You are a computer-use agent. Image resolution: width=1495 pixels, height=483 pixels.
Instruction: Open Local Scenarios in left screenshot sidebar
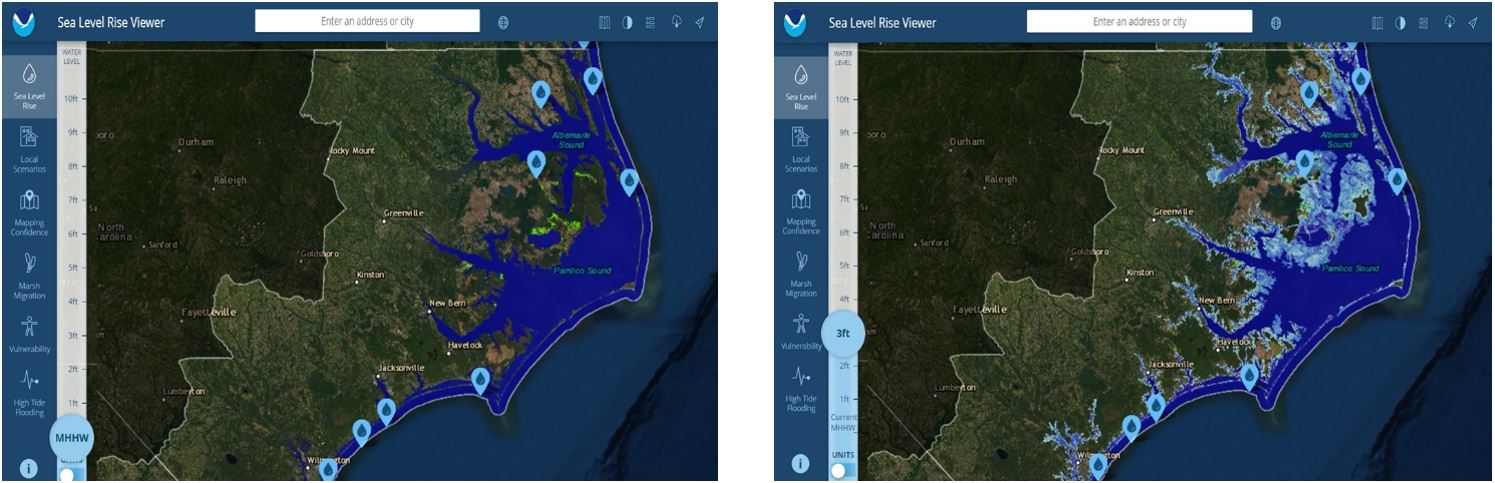(x=29, y=148)
